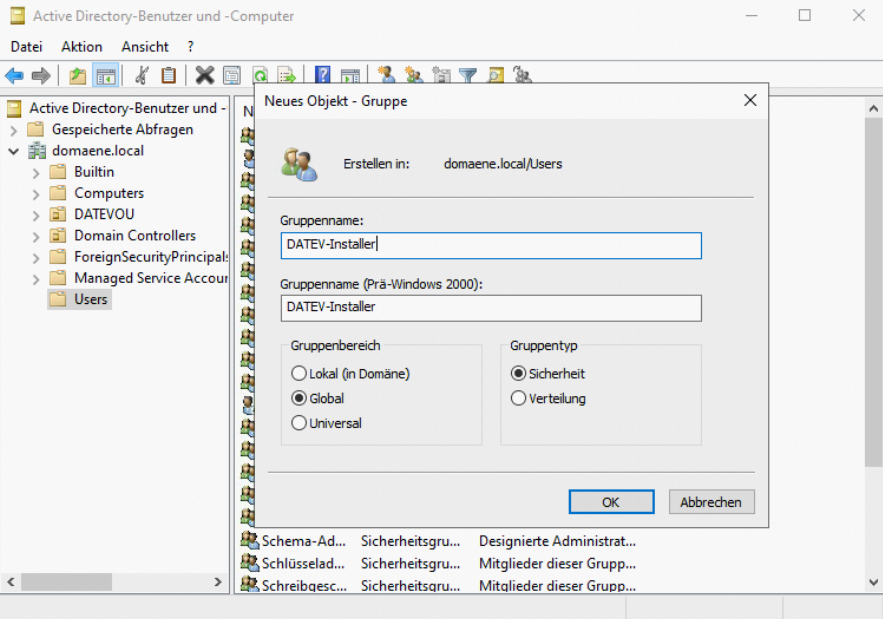This screenshot has width=883, height=619.
Task: Expand the Gespeicherte Abfragen node
Action: click(x=13, y=130)
